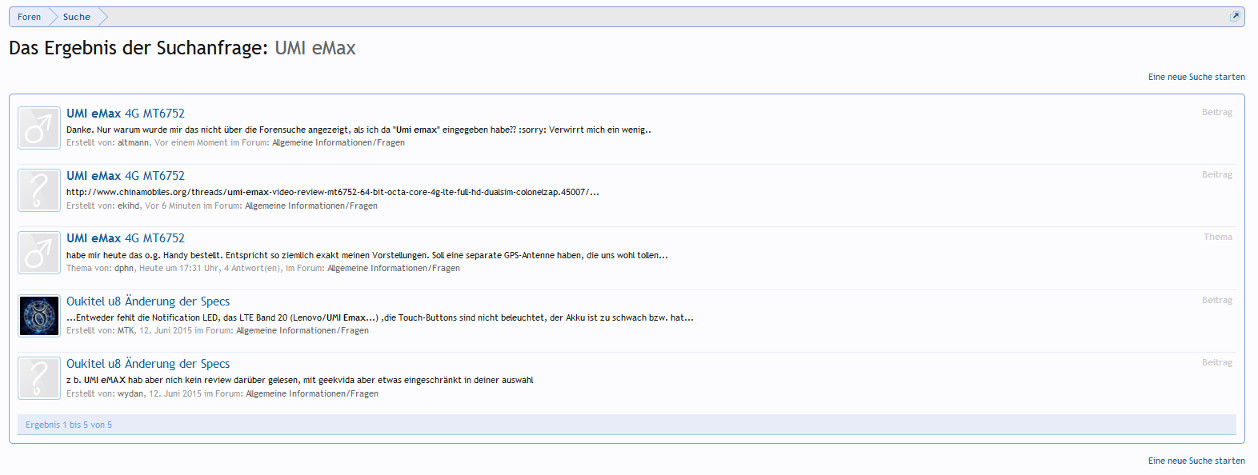Click username 'MTK' under fourth result
This screenshot has height=475, width=1258.
pos(126,331)
